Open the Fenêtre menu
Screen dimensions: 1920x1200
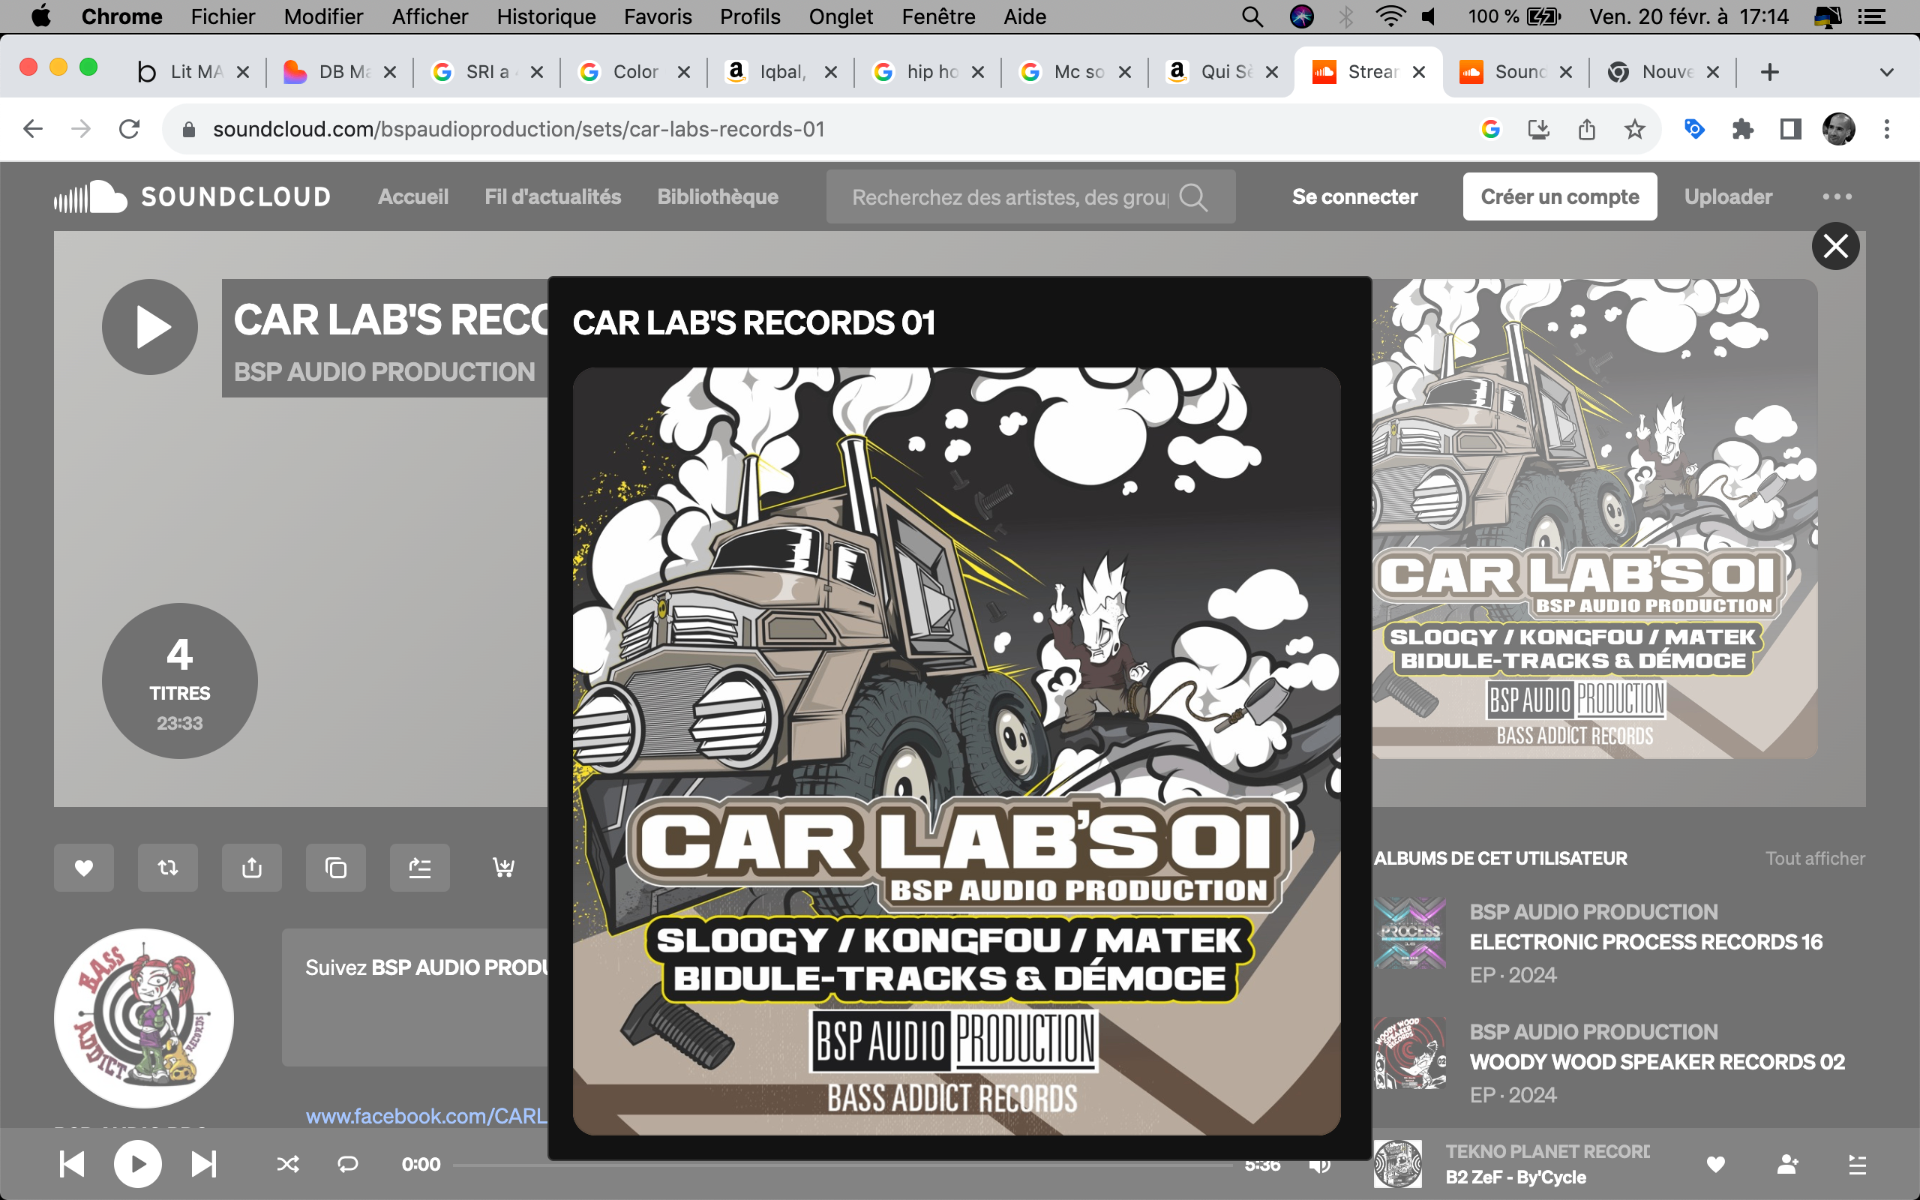939,17
